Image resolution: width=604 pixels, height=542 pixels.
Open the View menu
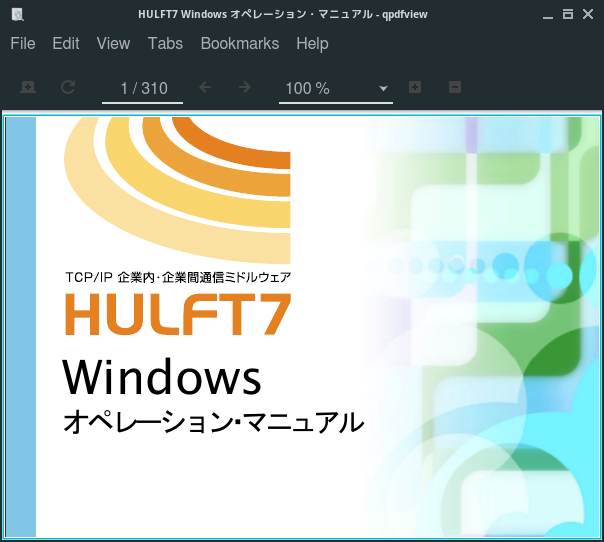pyautogui.click(x=113, y=44)
